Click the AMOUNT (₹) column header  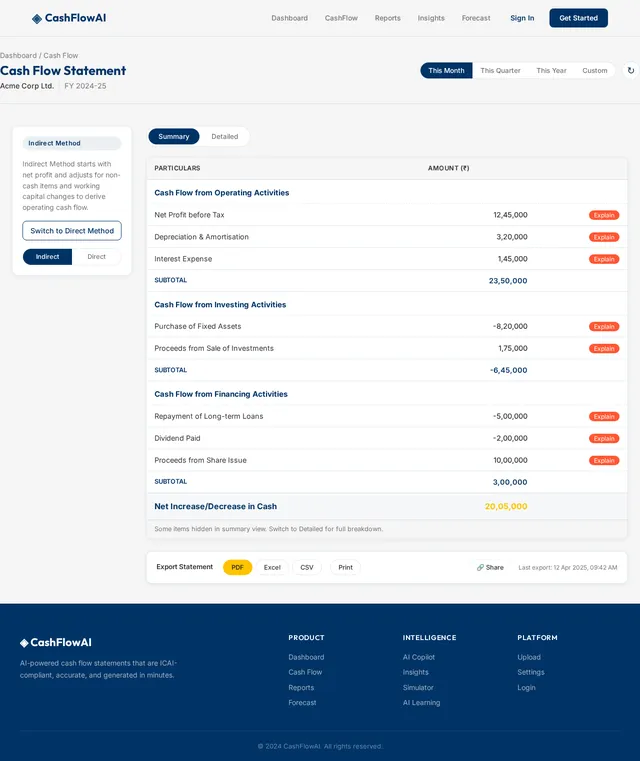pyautogui.click(x=448, y=168)
